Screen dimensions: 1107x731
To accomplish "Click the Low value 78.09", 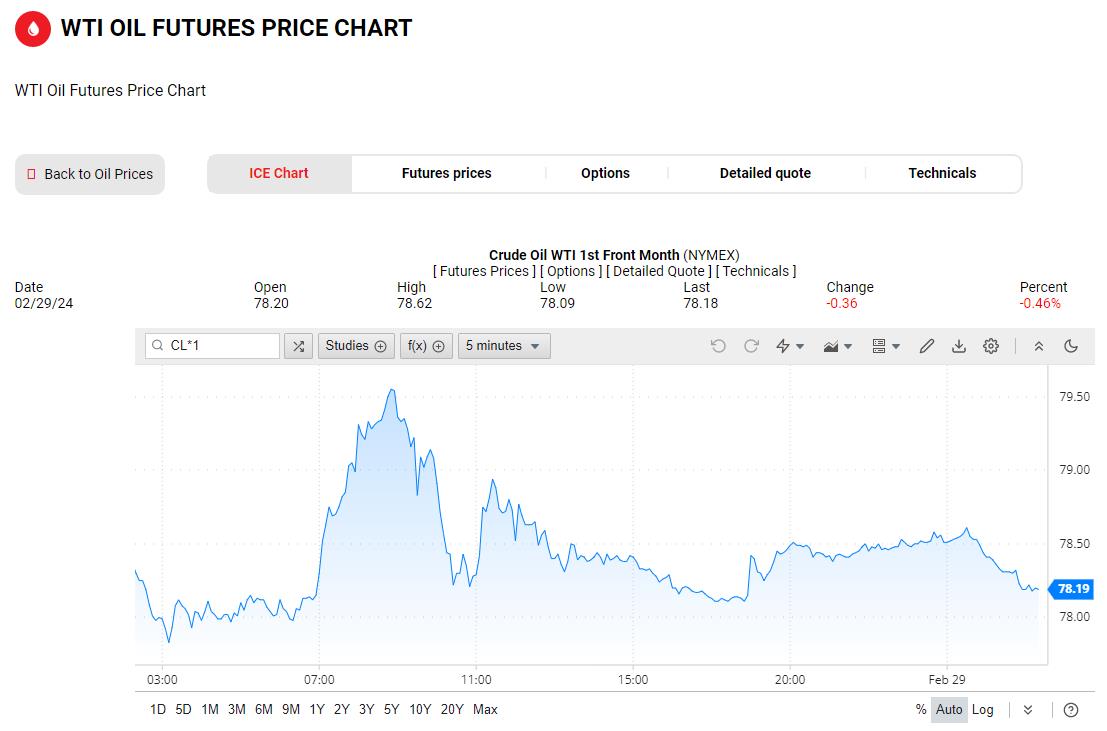I will tap(558, 304).
